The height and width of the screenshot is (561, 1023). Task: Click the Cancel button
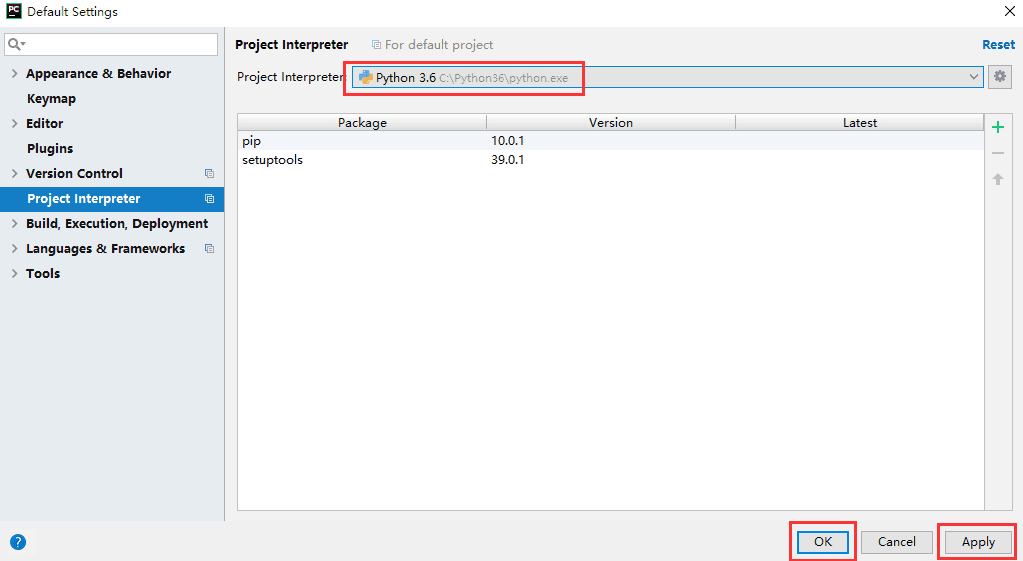click(896, 541)
